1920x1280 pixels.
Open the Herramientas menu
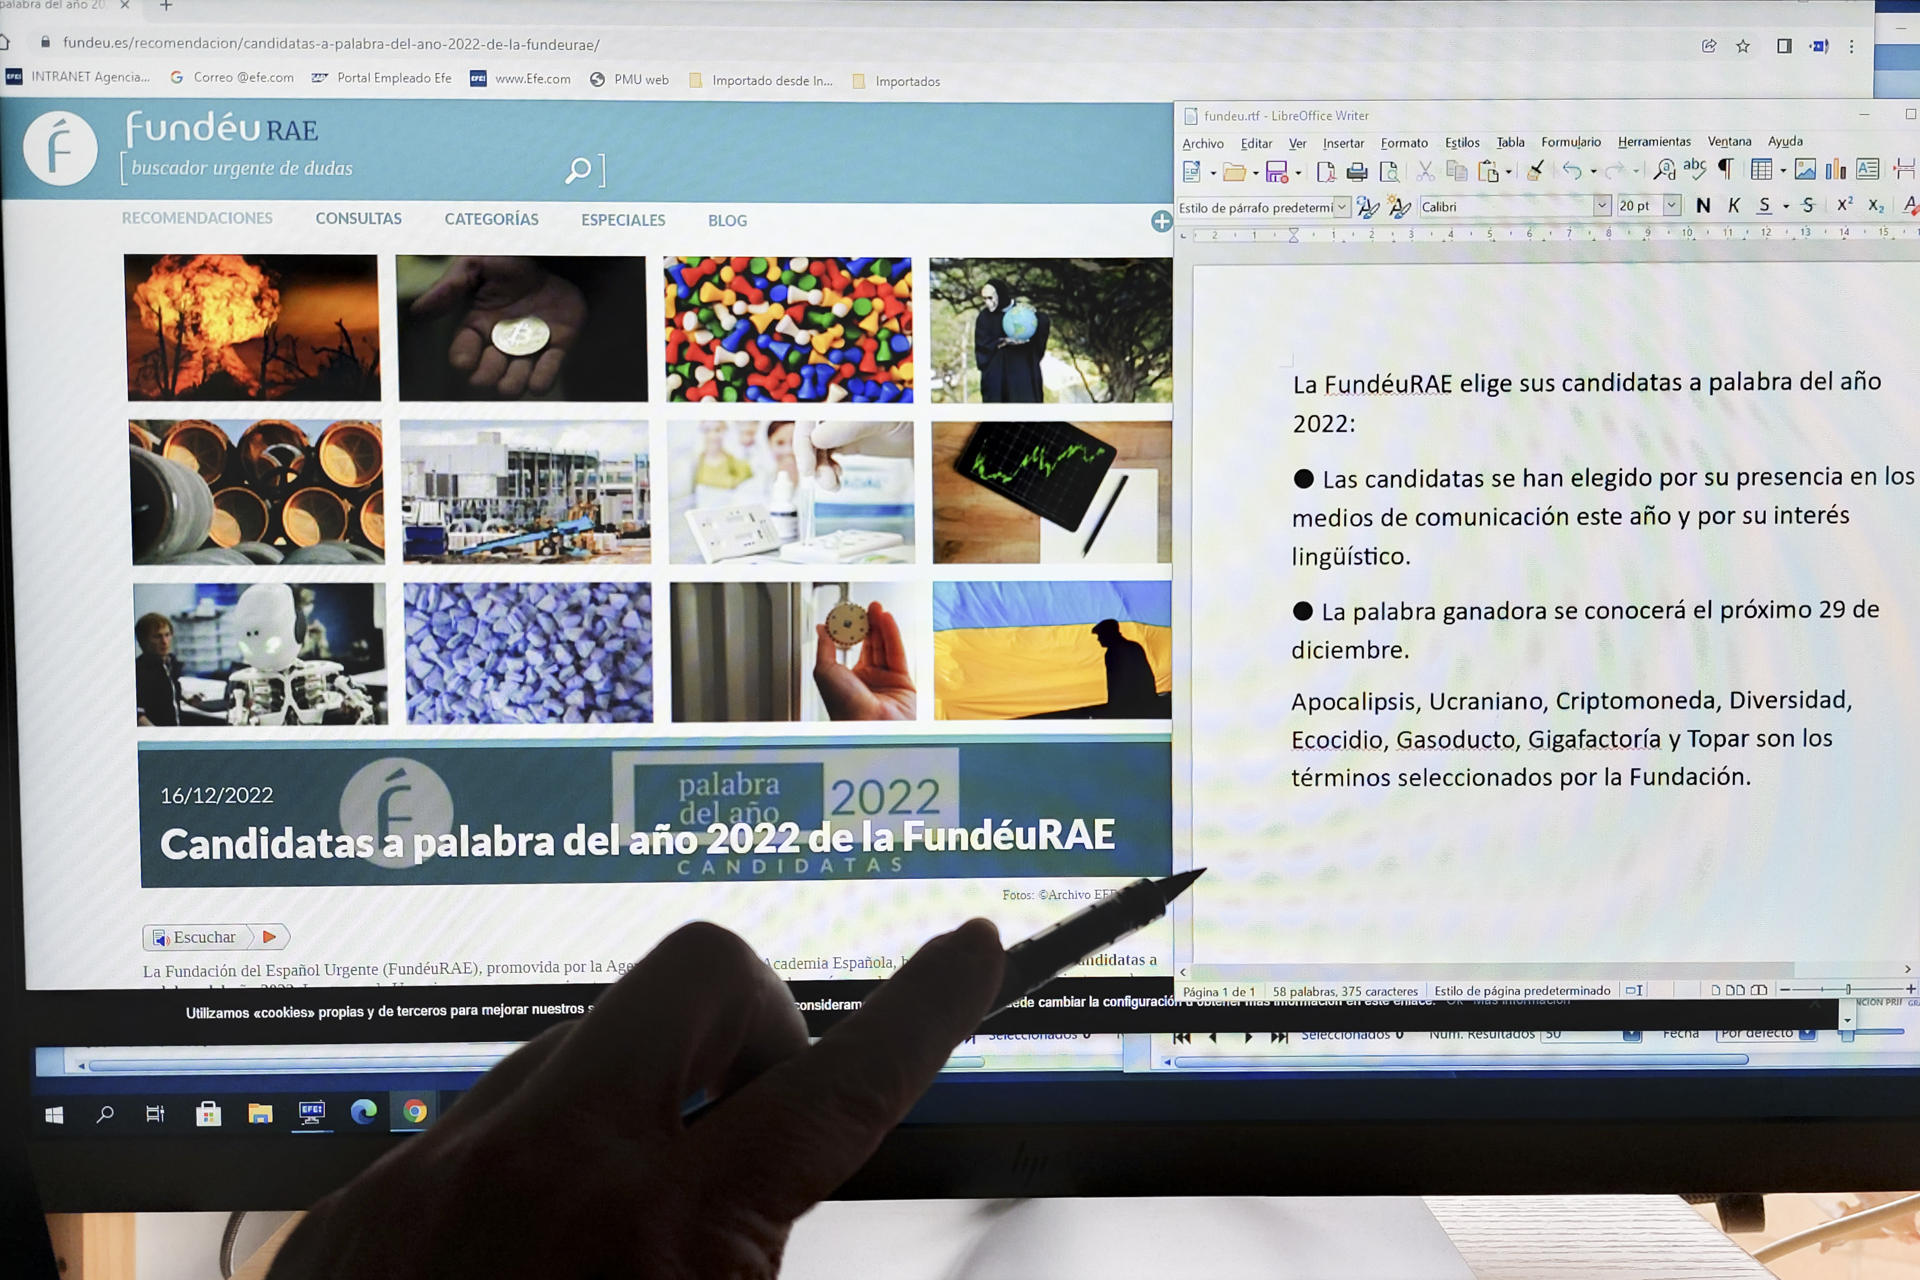1654,142
